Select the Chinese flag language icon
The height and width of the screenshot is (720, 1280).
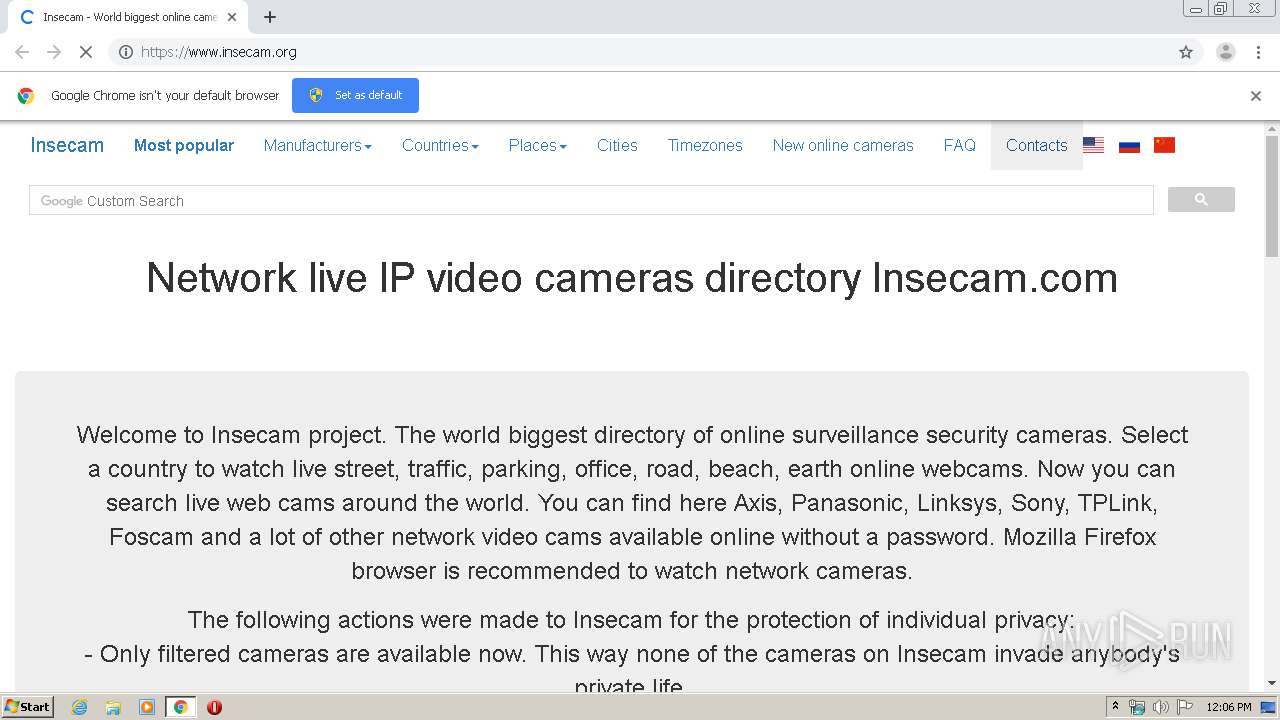(1164, 145)
